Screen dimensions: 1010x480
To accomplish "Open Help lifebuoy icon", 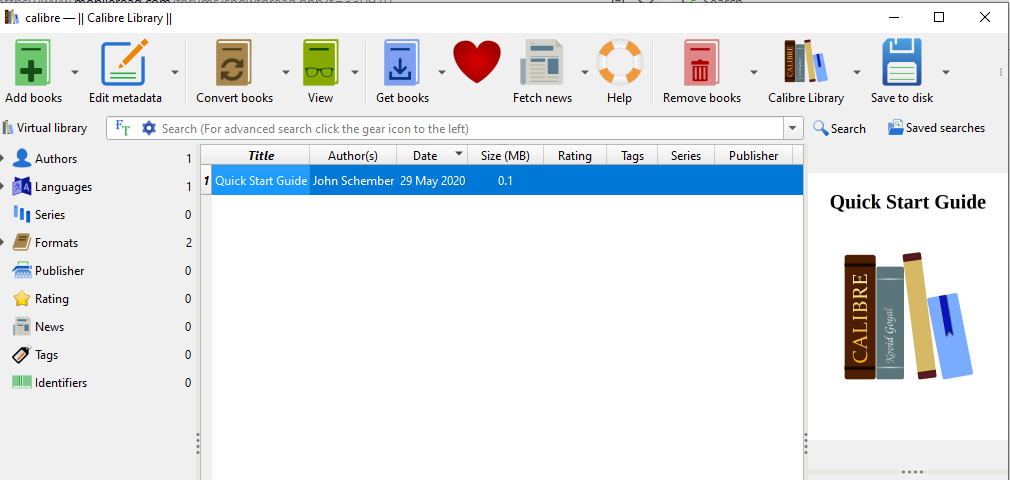I will point(619,62).
